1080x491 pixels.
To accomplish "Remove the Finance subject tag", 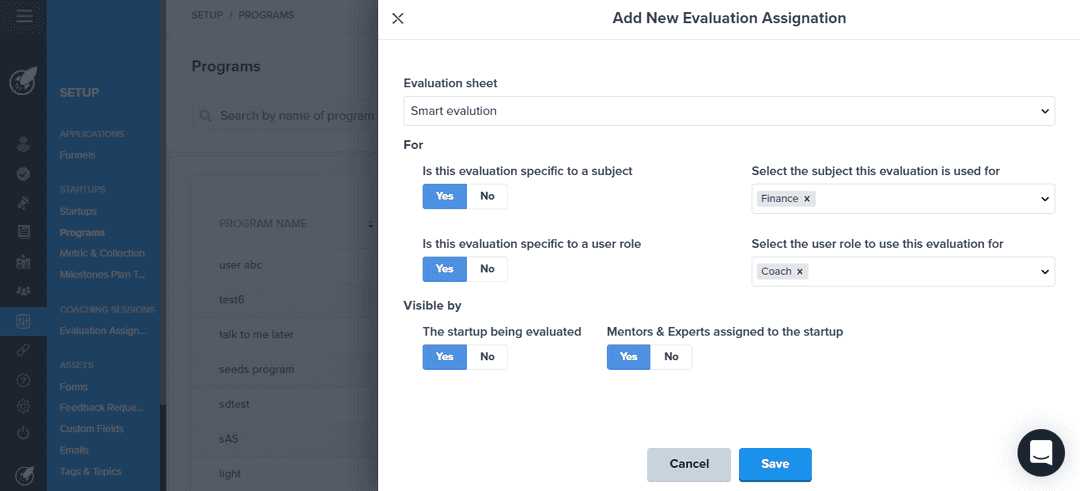I will (x=807, y=199).
